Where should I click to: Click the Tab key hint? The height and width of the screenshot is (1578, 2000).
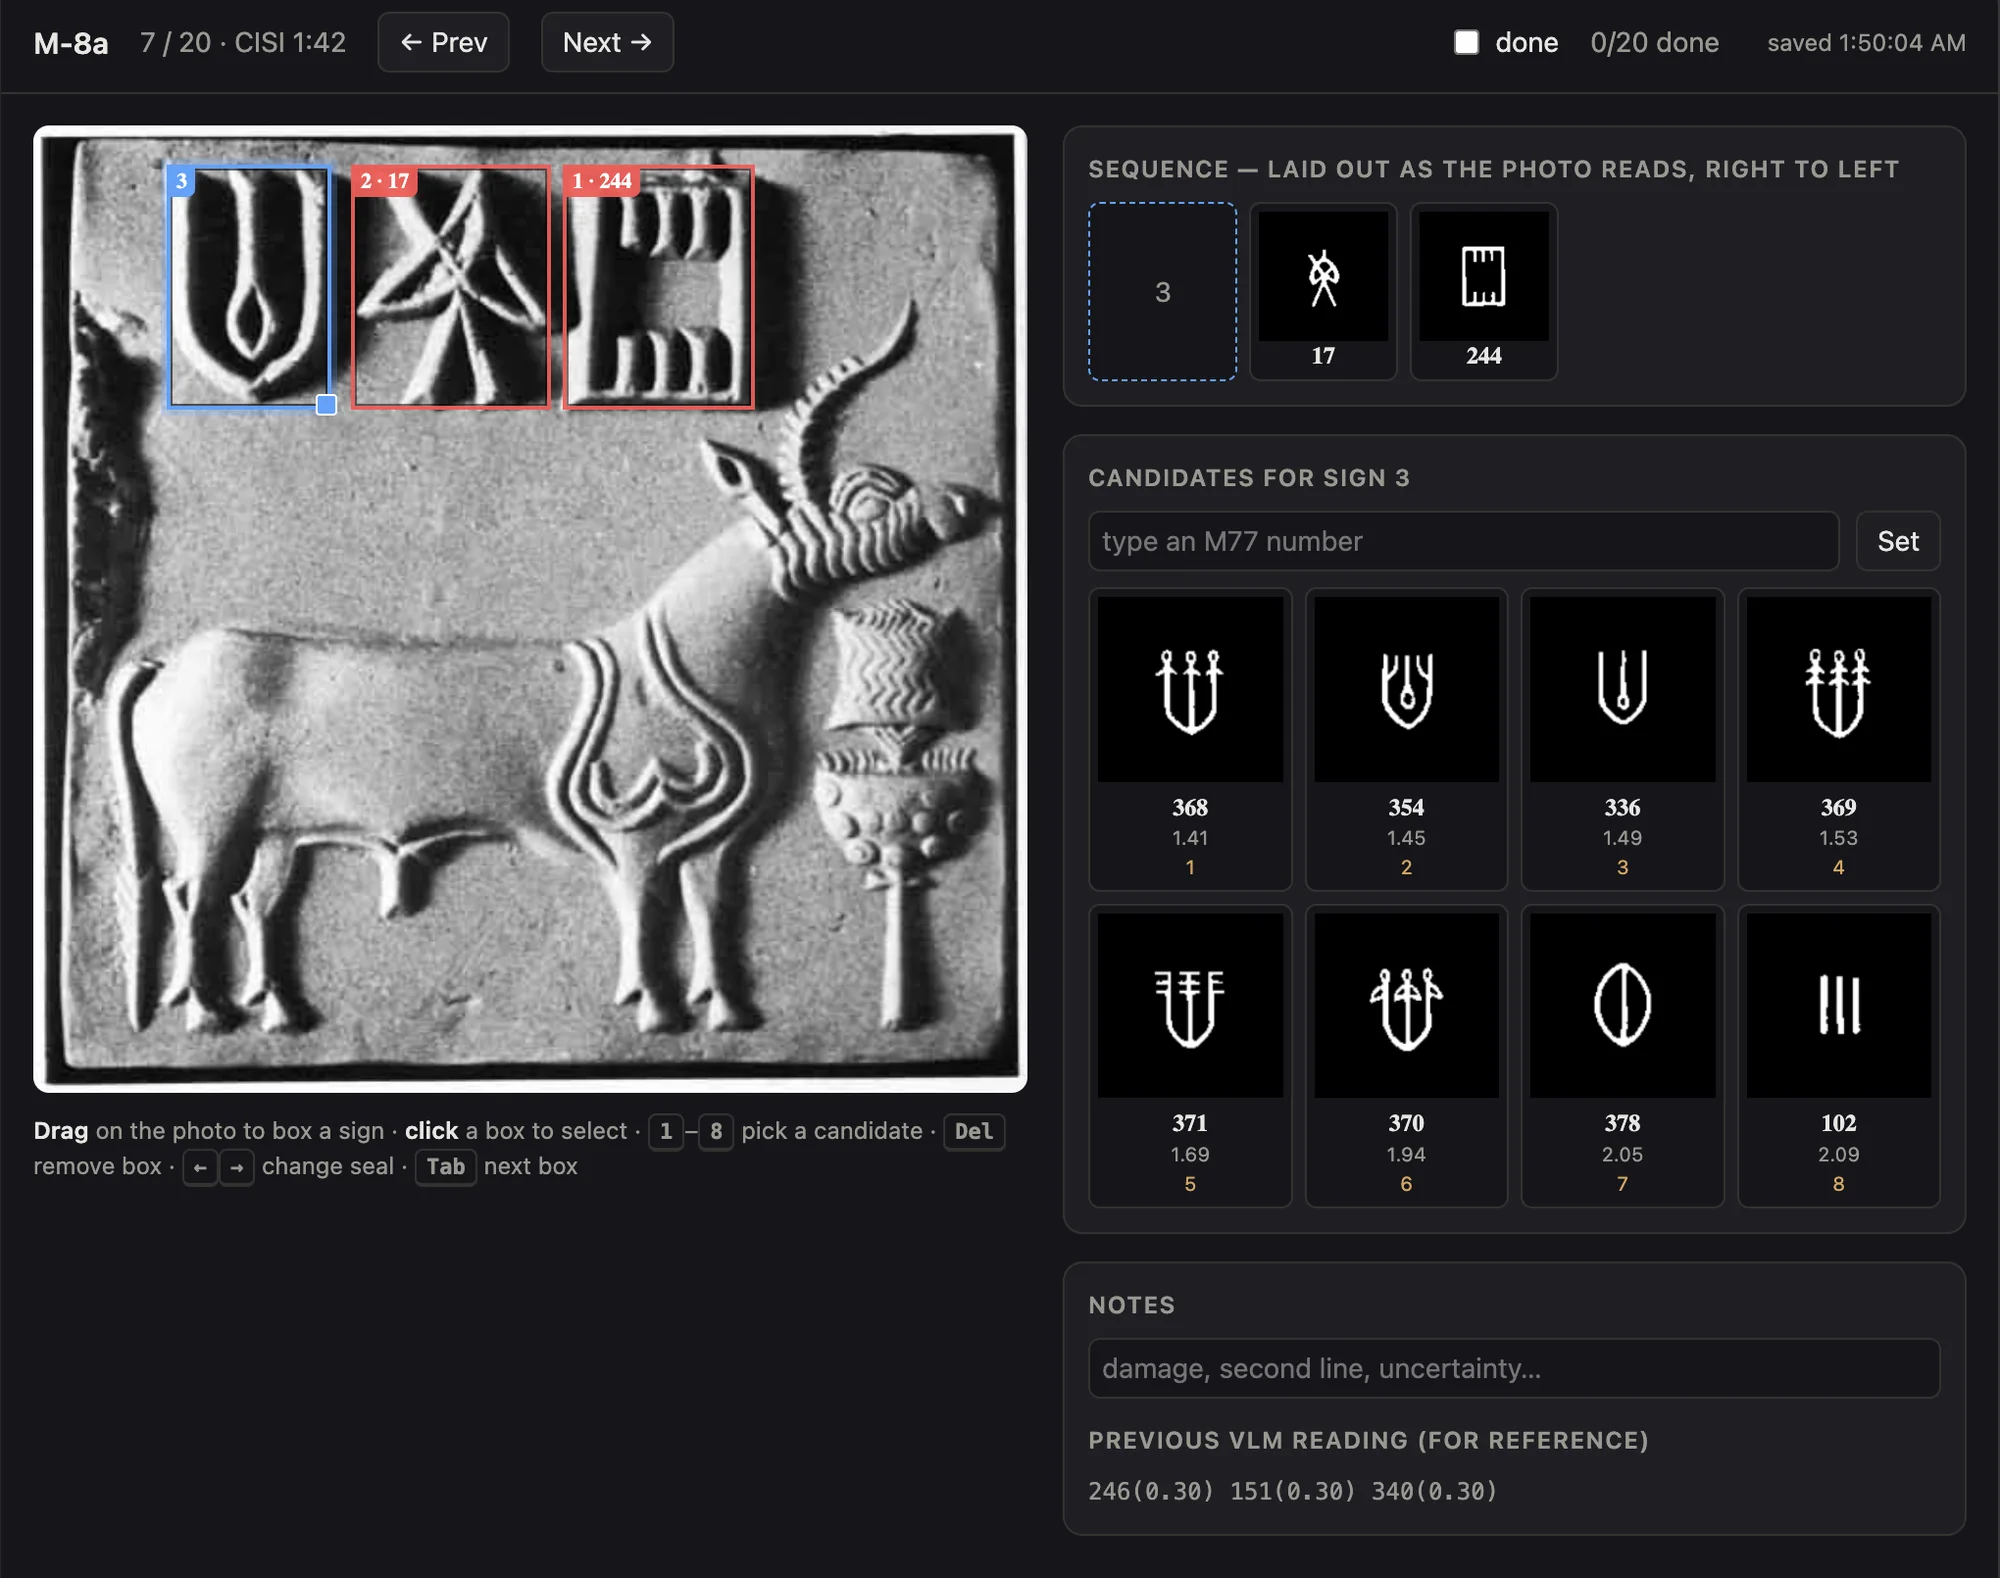(445, 1166)
